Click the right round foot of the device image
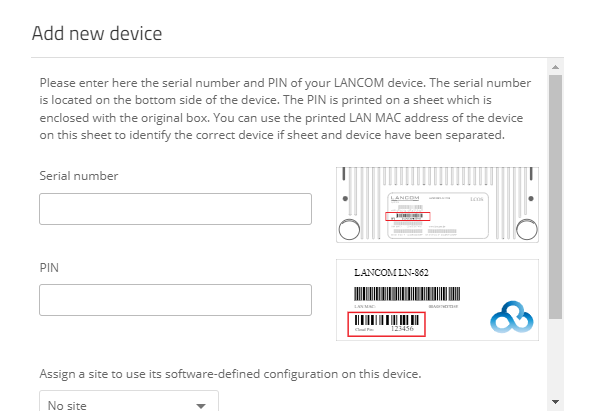 tap(527, 229)
